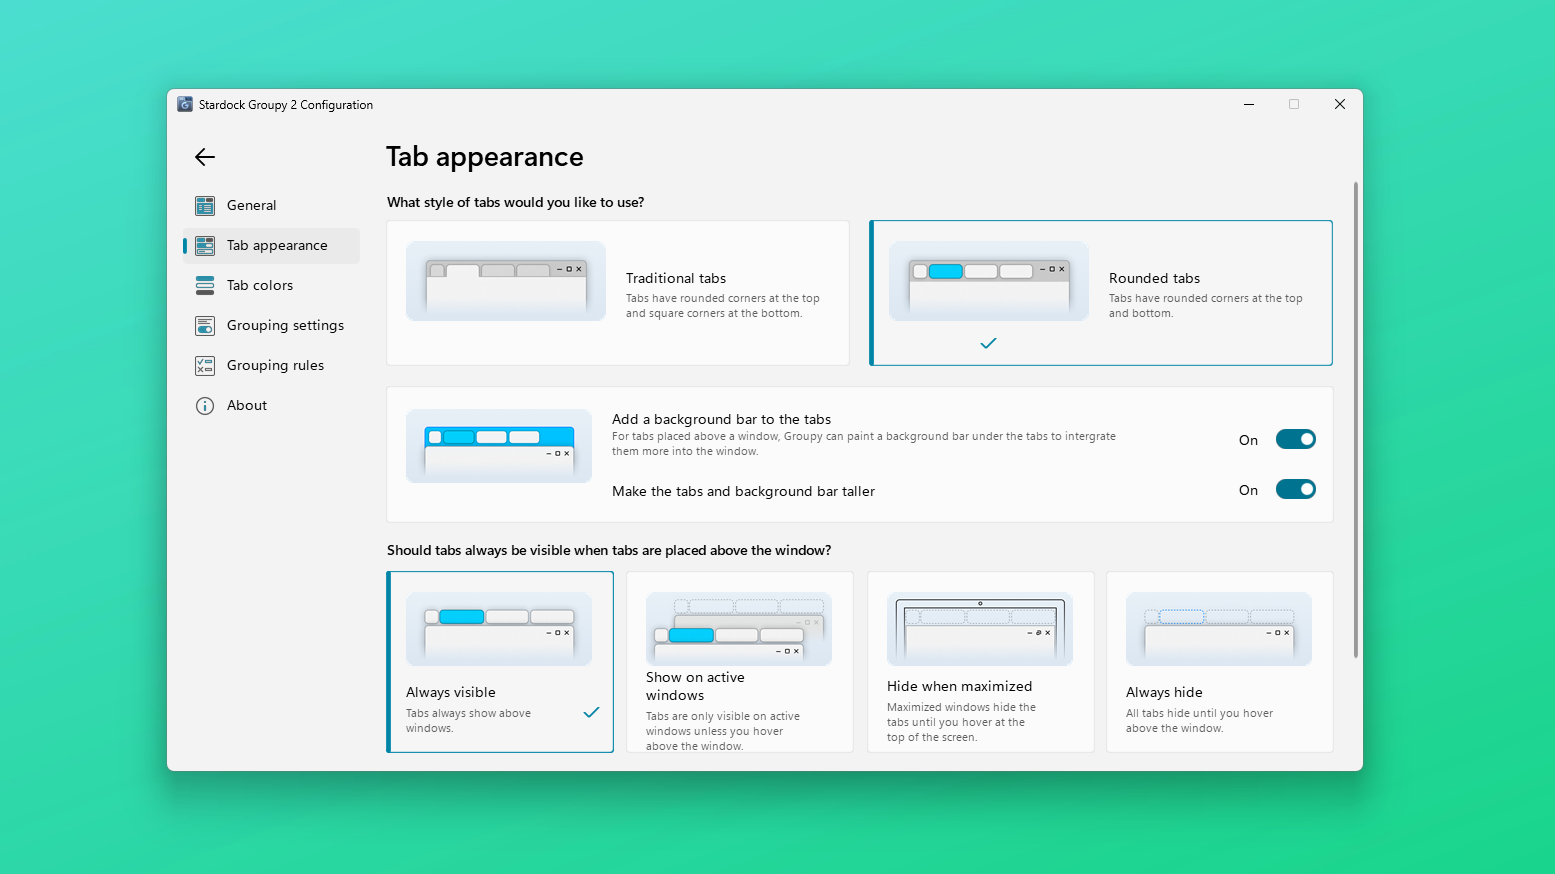Click the vertical scrollbar on the right
This screenshot has width=1555, height=874.
pyautogui.click(x=1356, y=420)
